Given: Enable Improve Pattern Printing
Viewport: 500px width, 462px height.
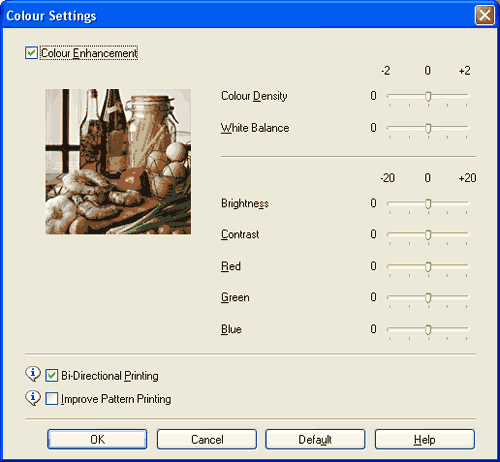Looking at the screenshot, I should coord(52,399).
